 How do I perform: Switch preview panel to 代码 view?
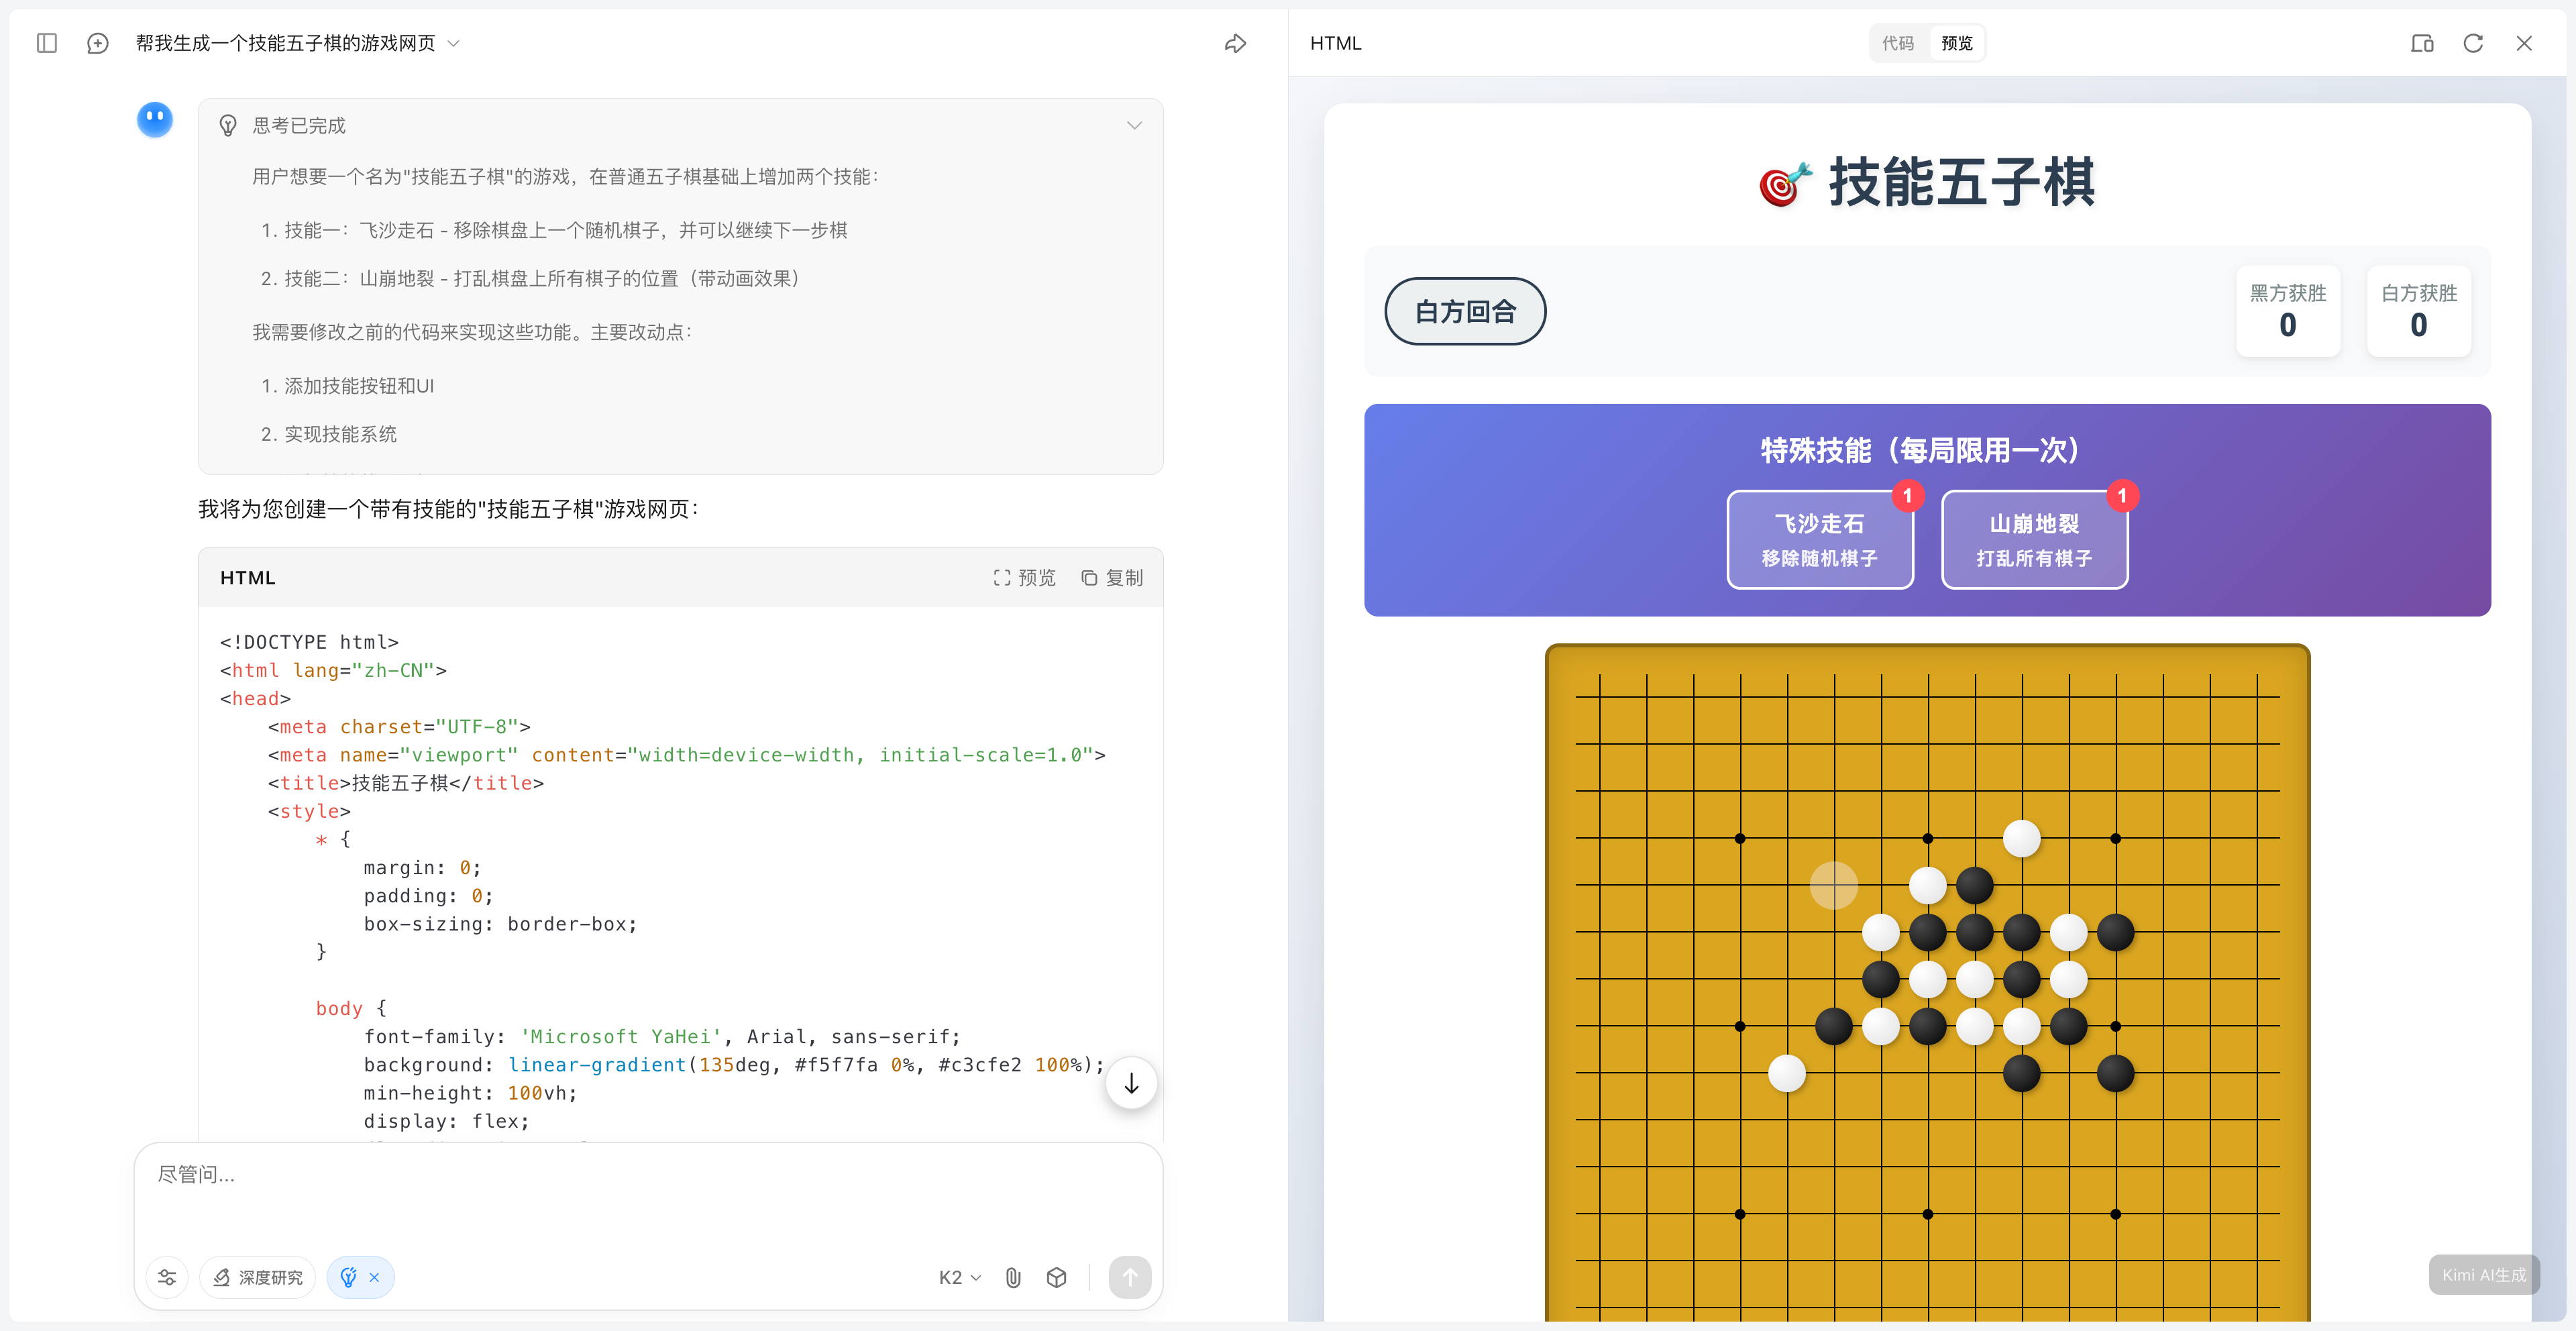pos(1897,43)
